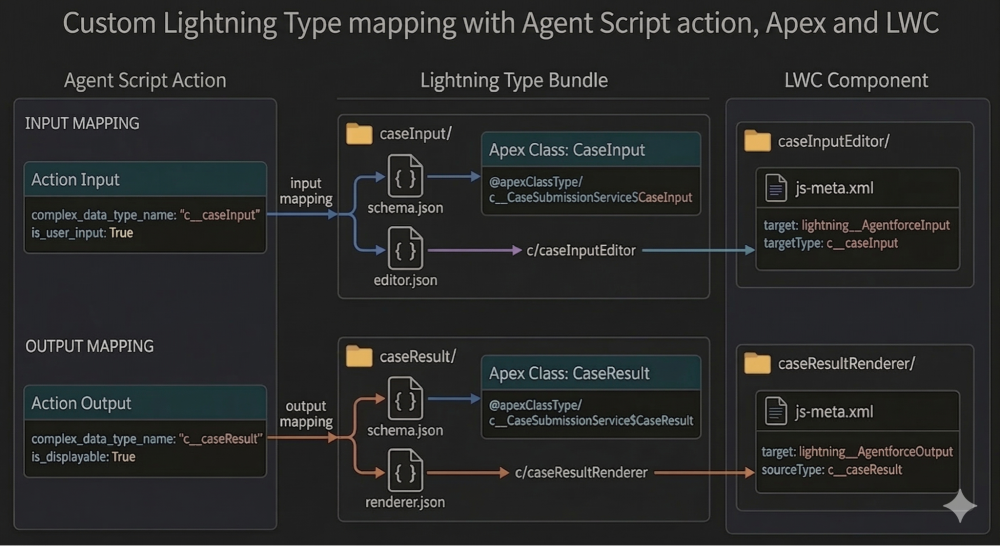Screen dimensions: 1000x546
Task: Select the renderer.json file icon
Action: click(406, 471)
